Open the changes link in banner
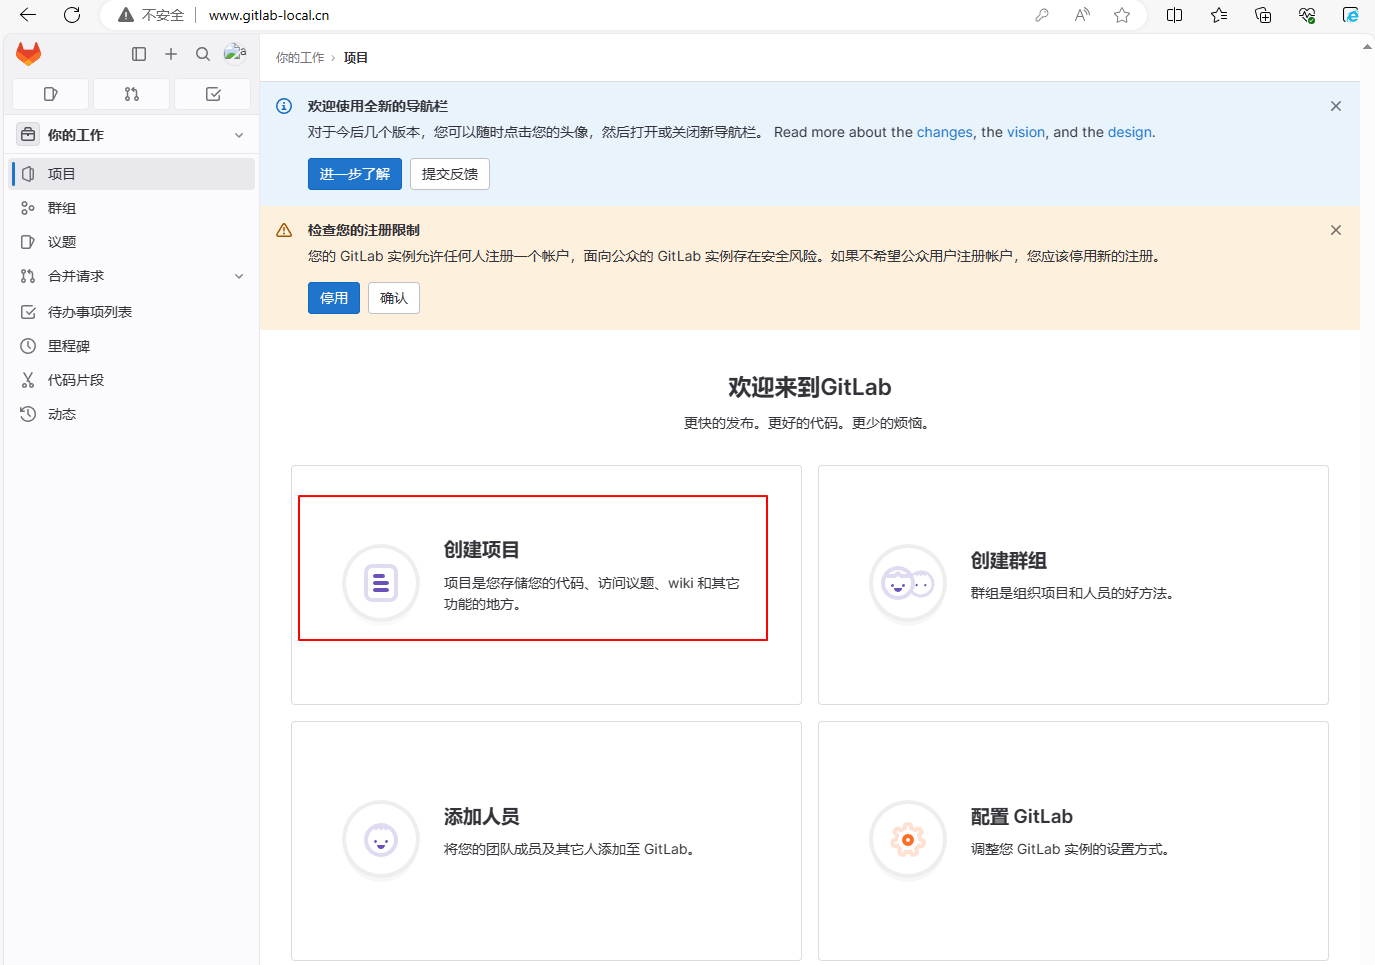The image size is (1375, 965). (945, 132)
